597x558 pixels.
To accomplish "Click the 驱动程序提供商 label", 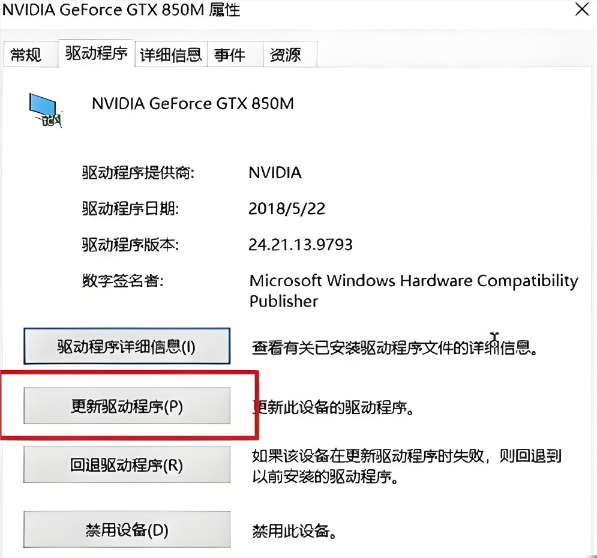I will 139,173.
